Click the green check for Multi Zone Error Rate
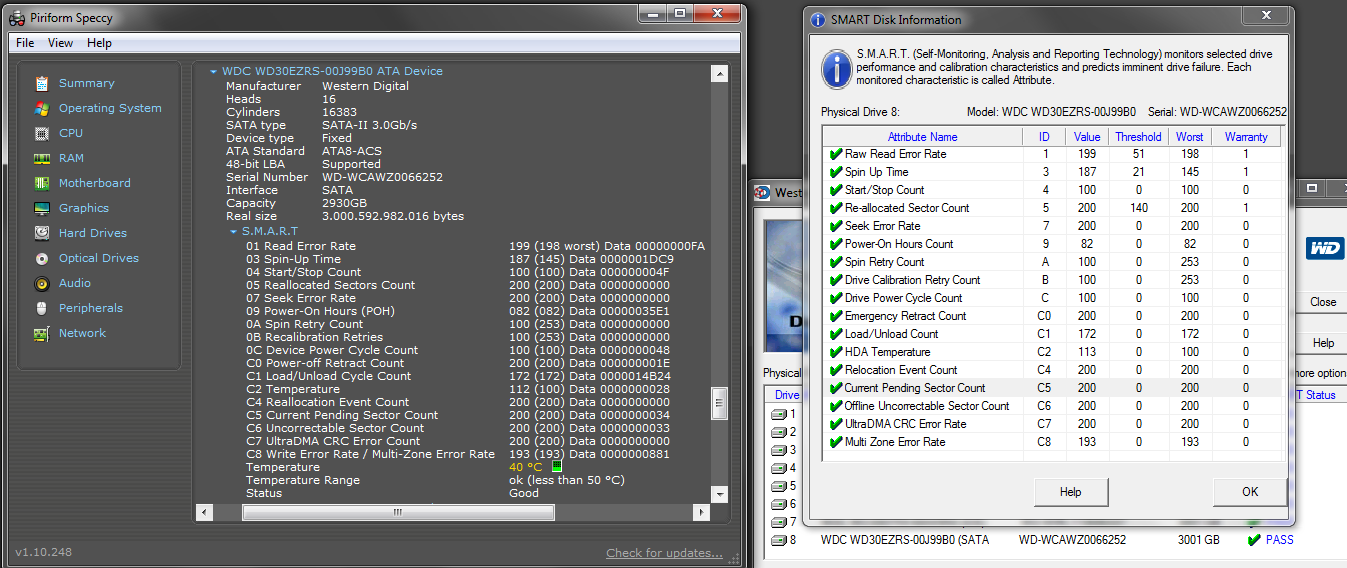 click(x=835, y=442)
